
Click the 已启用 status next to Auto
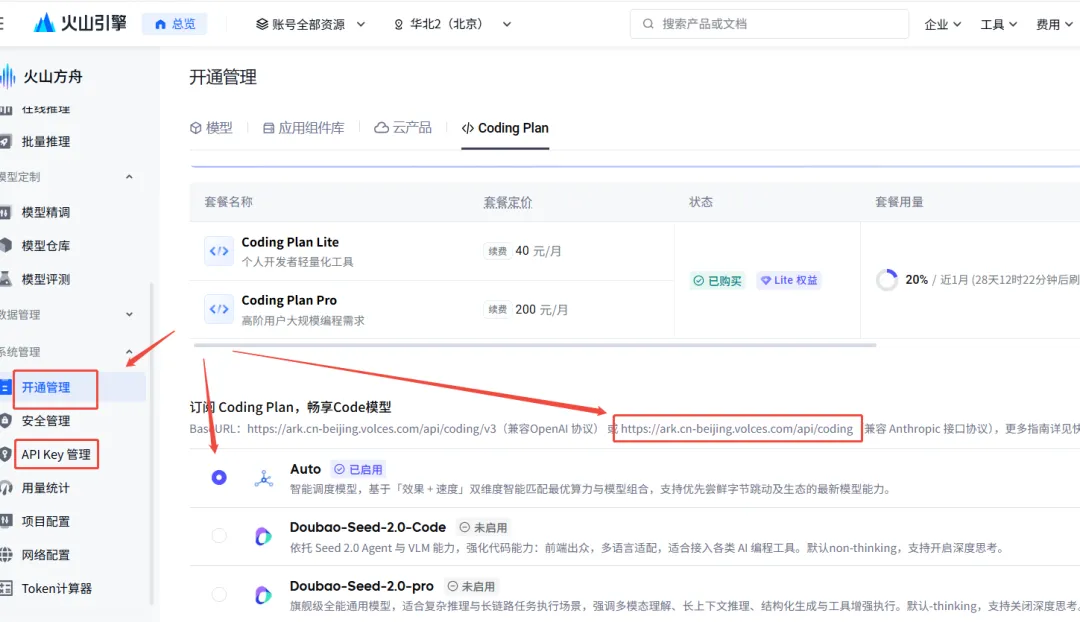(358, 469)
